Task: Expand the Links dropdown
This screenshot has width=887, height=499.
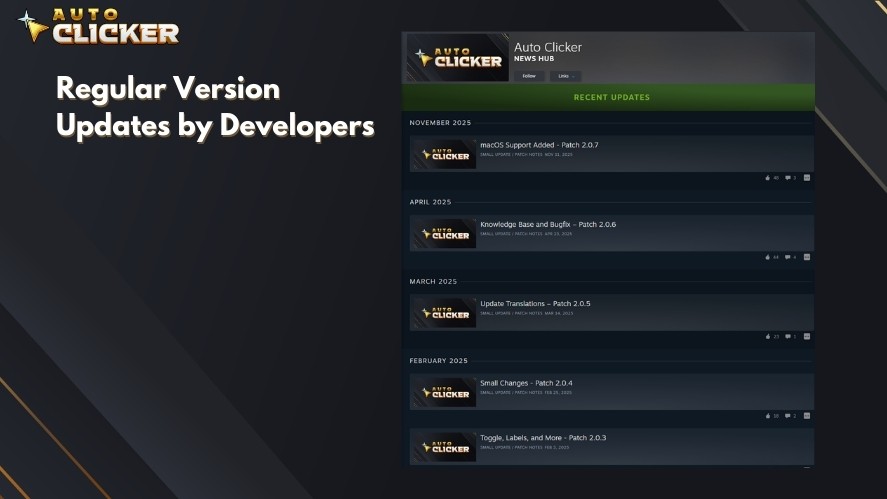Action: pos(565,76)
